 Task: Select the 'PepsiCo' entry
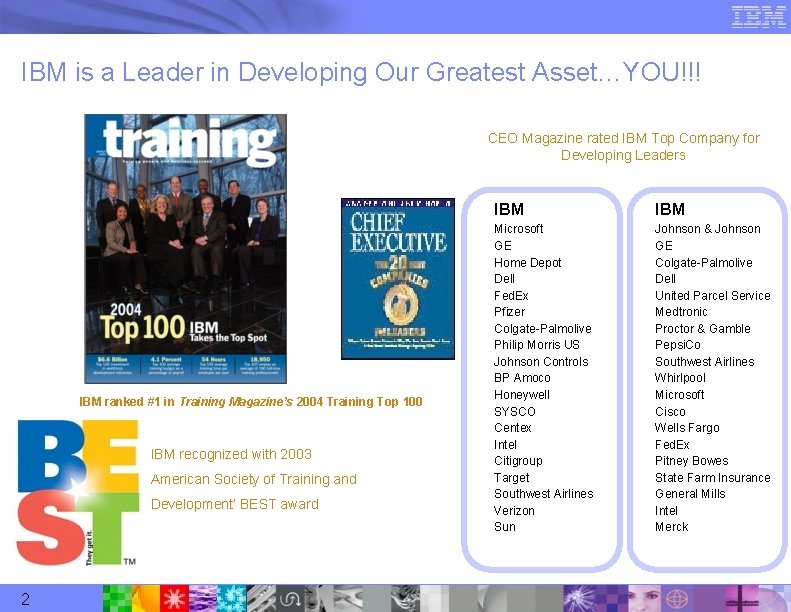[x=677, y=345]
